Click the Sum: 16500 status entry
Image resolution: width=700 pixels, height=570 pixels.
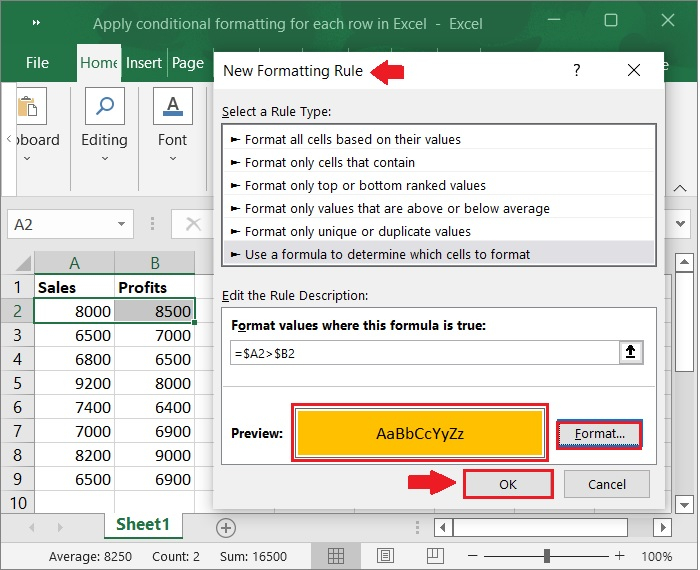tap(253, 557)
